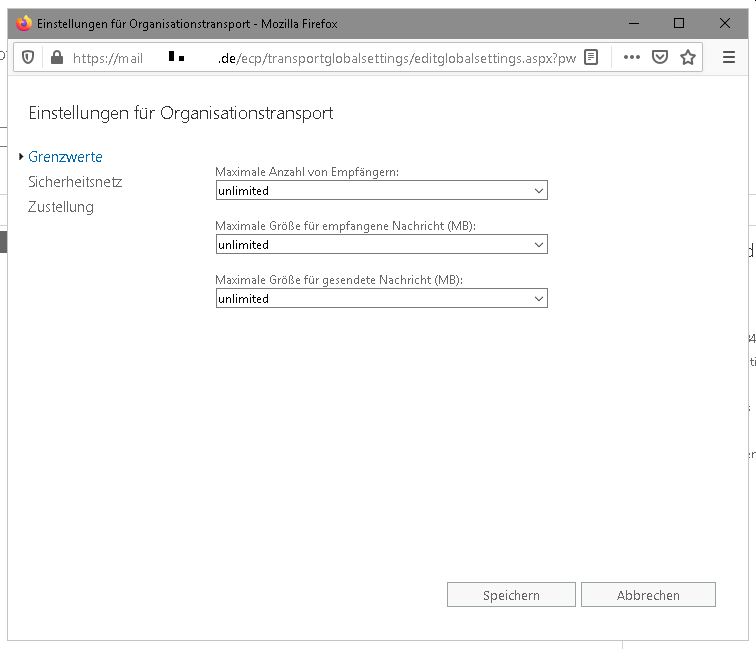Switch to the Sicherheitsnetz section

pyautogui.click(x=75, y=182)
